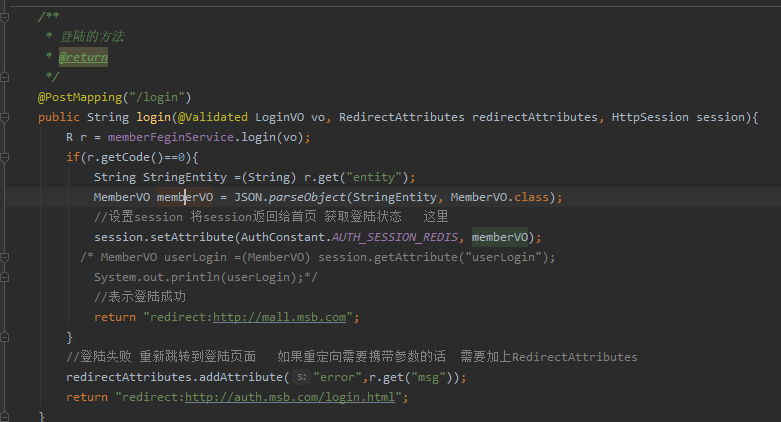Click the s: parameter name hint
This screenshot has width=781, height=422.
click(300, 377)
